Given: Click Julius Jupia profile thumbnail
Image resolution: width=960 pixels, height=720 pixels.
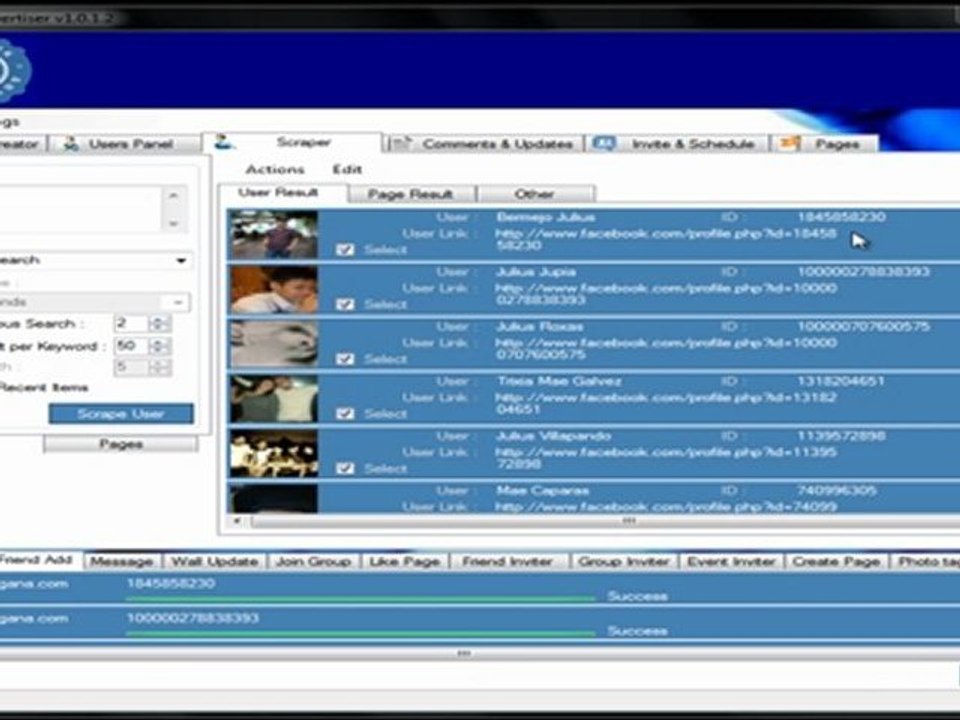Looking at the screenshot, I should pos(274,290).
